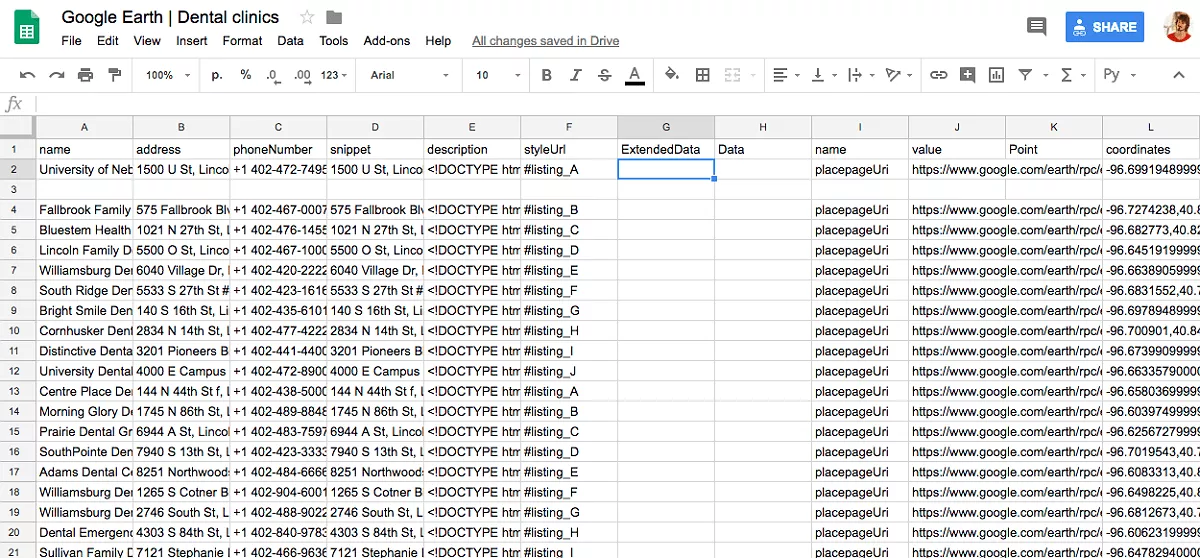Click the merge cells icon
Image resolution: width=1200 pixels, height=558 pixels.
click(x=732, y=75)
